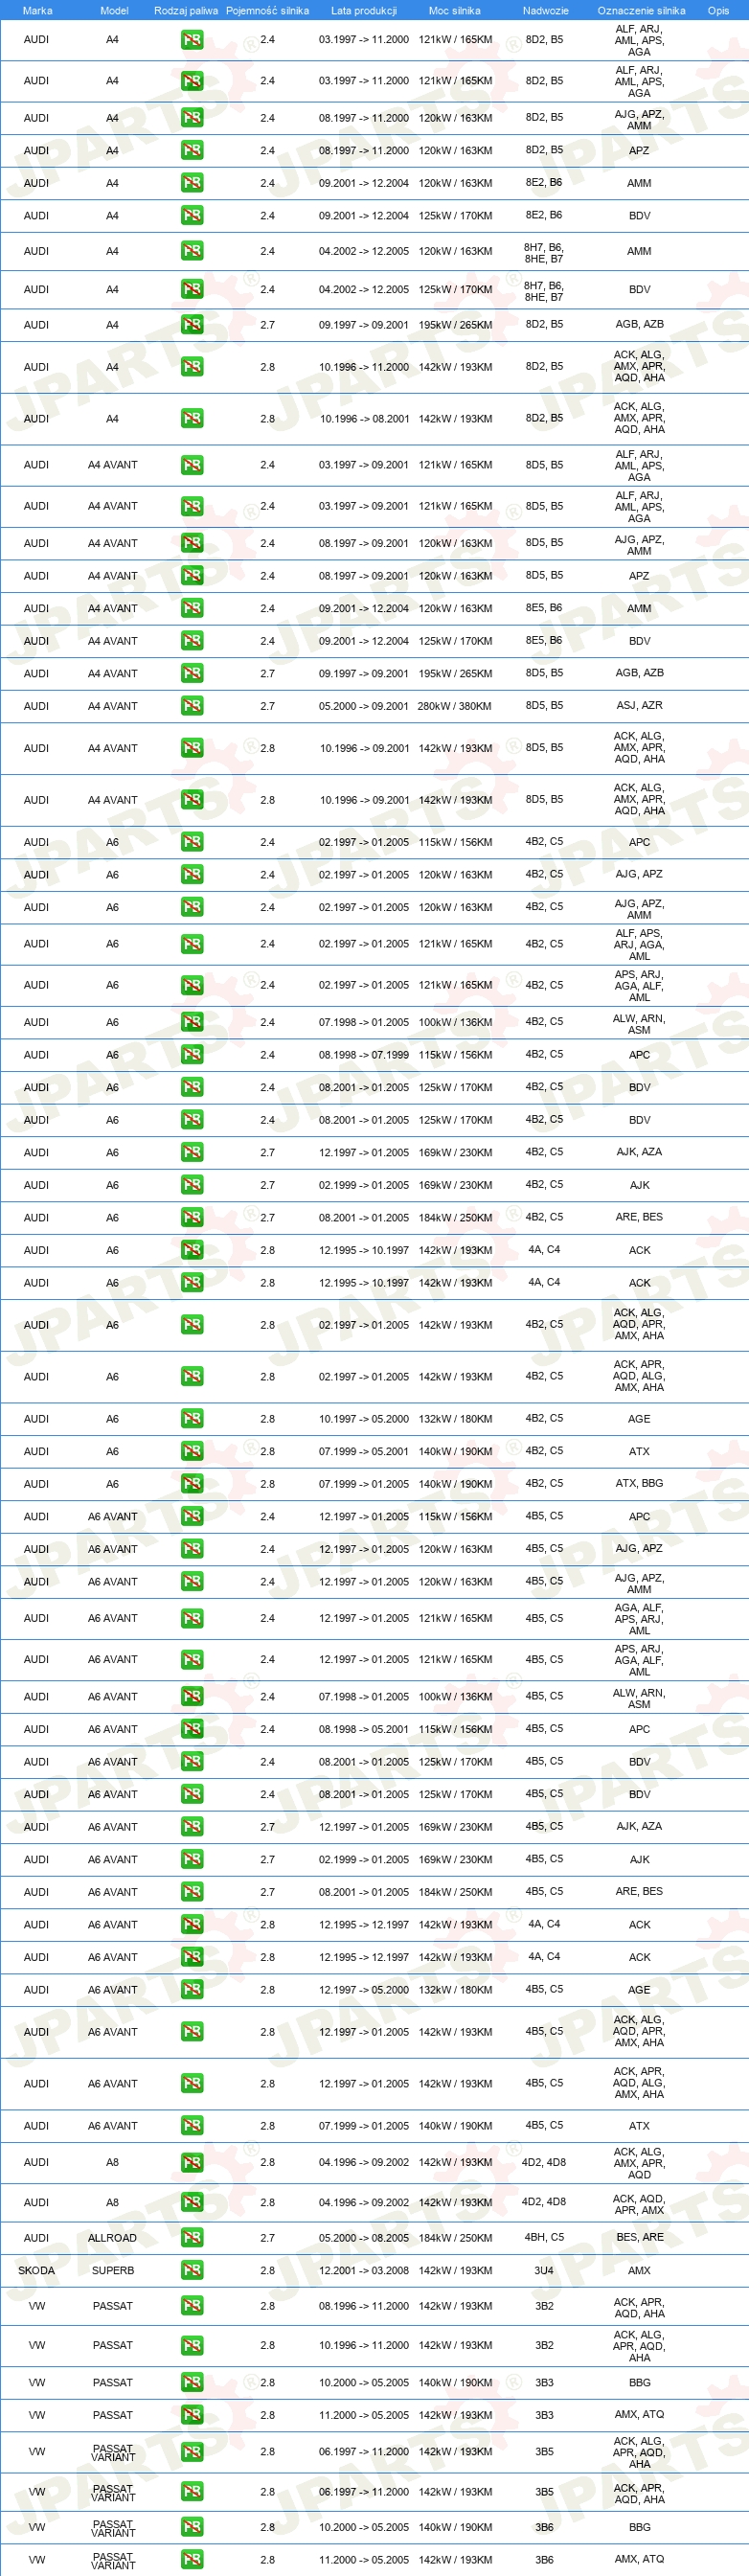This screenshot has width=749, height=2576.
Task: Click the fuel icon in the A4 AVANT 8E5 AMM row
Action: (192, 608)
